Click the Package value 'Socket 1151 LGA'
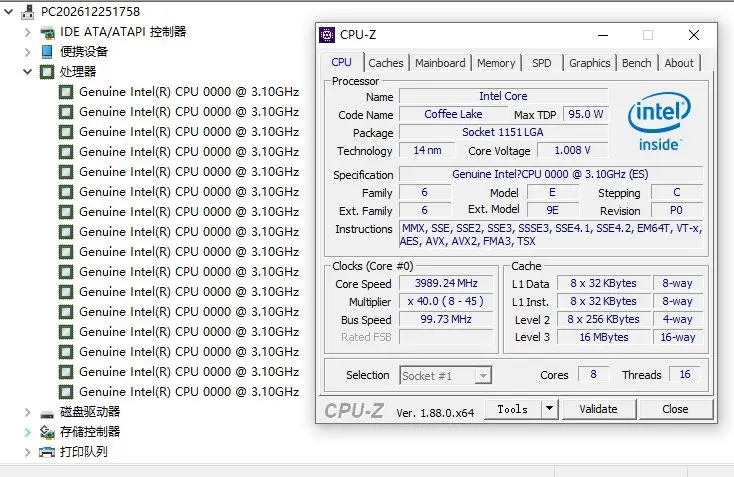The width and height of the screenshot is (734, 477). 504,132
